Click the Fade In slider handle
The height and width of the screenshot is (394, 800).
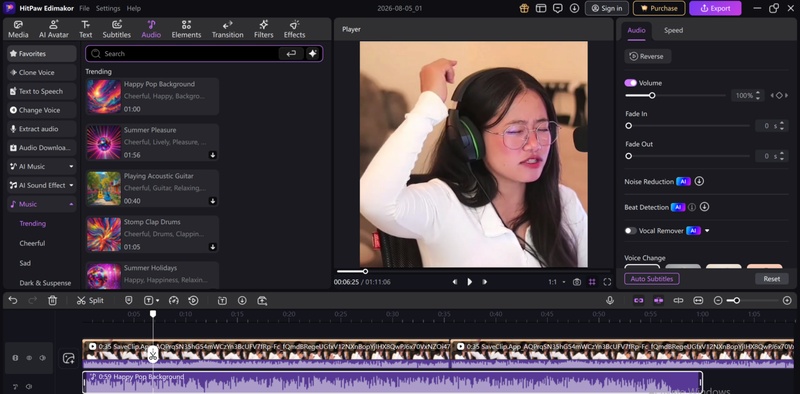tap(629, 126)
